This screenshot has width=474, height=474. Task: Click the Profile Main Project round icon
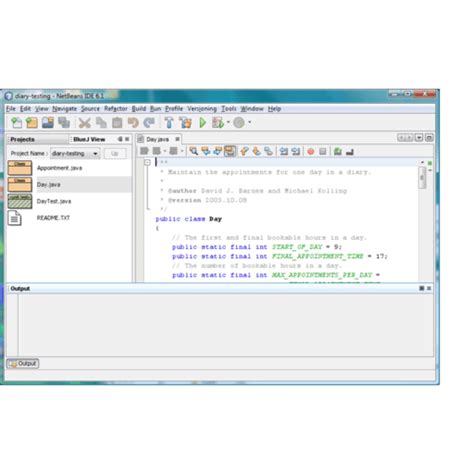[x=239, y=123]
